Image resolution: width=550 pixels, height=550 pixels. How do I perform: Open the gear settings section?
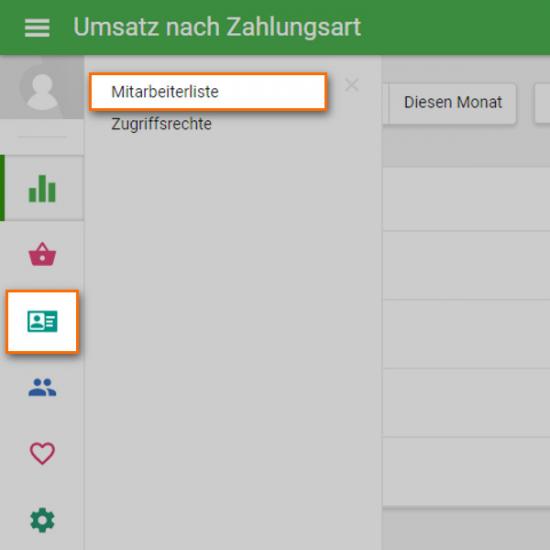click(x=42, y=520)
